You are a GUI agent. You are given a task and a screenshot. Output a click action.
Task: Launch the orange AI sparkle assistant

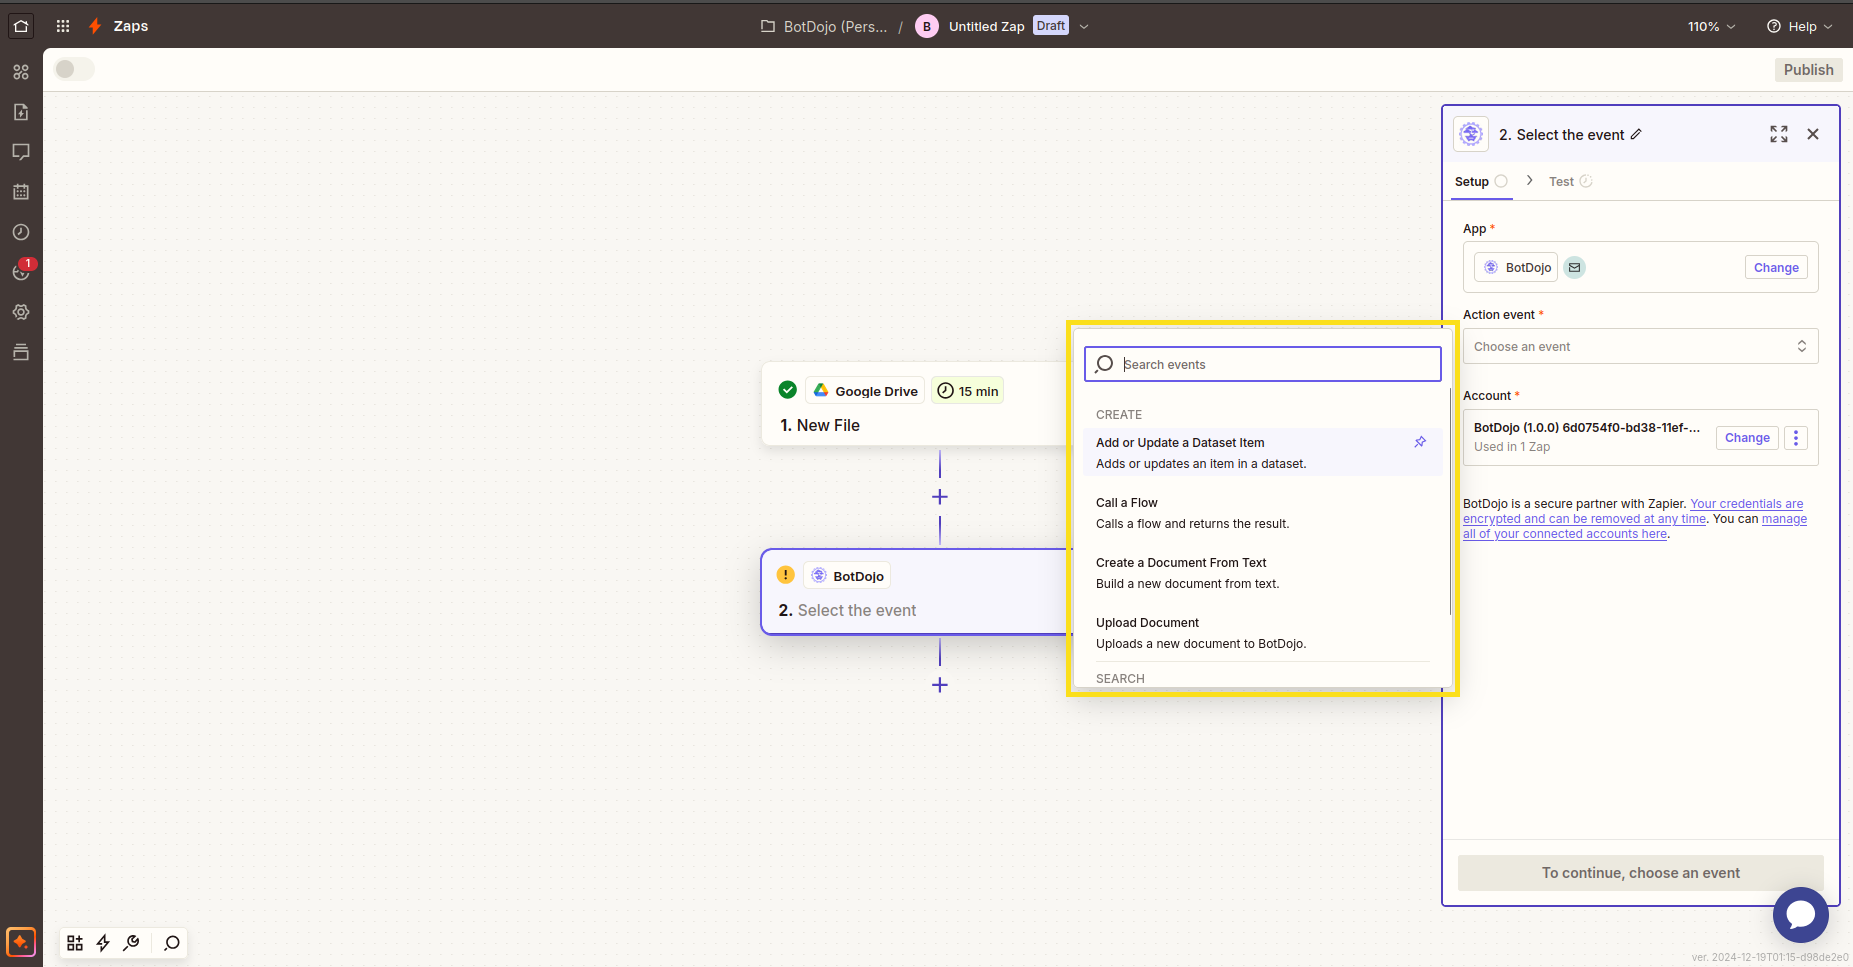click(x=21, y=942)
